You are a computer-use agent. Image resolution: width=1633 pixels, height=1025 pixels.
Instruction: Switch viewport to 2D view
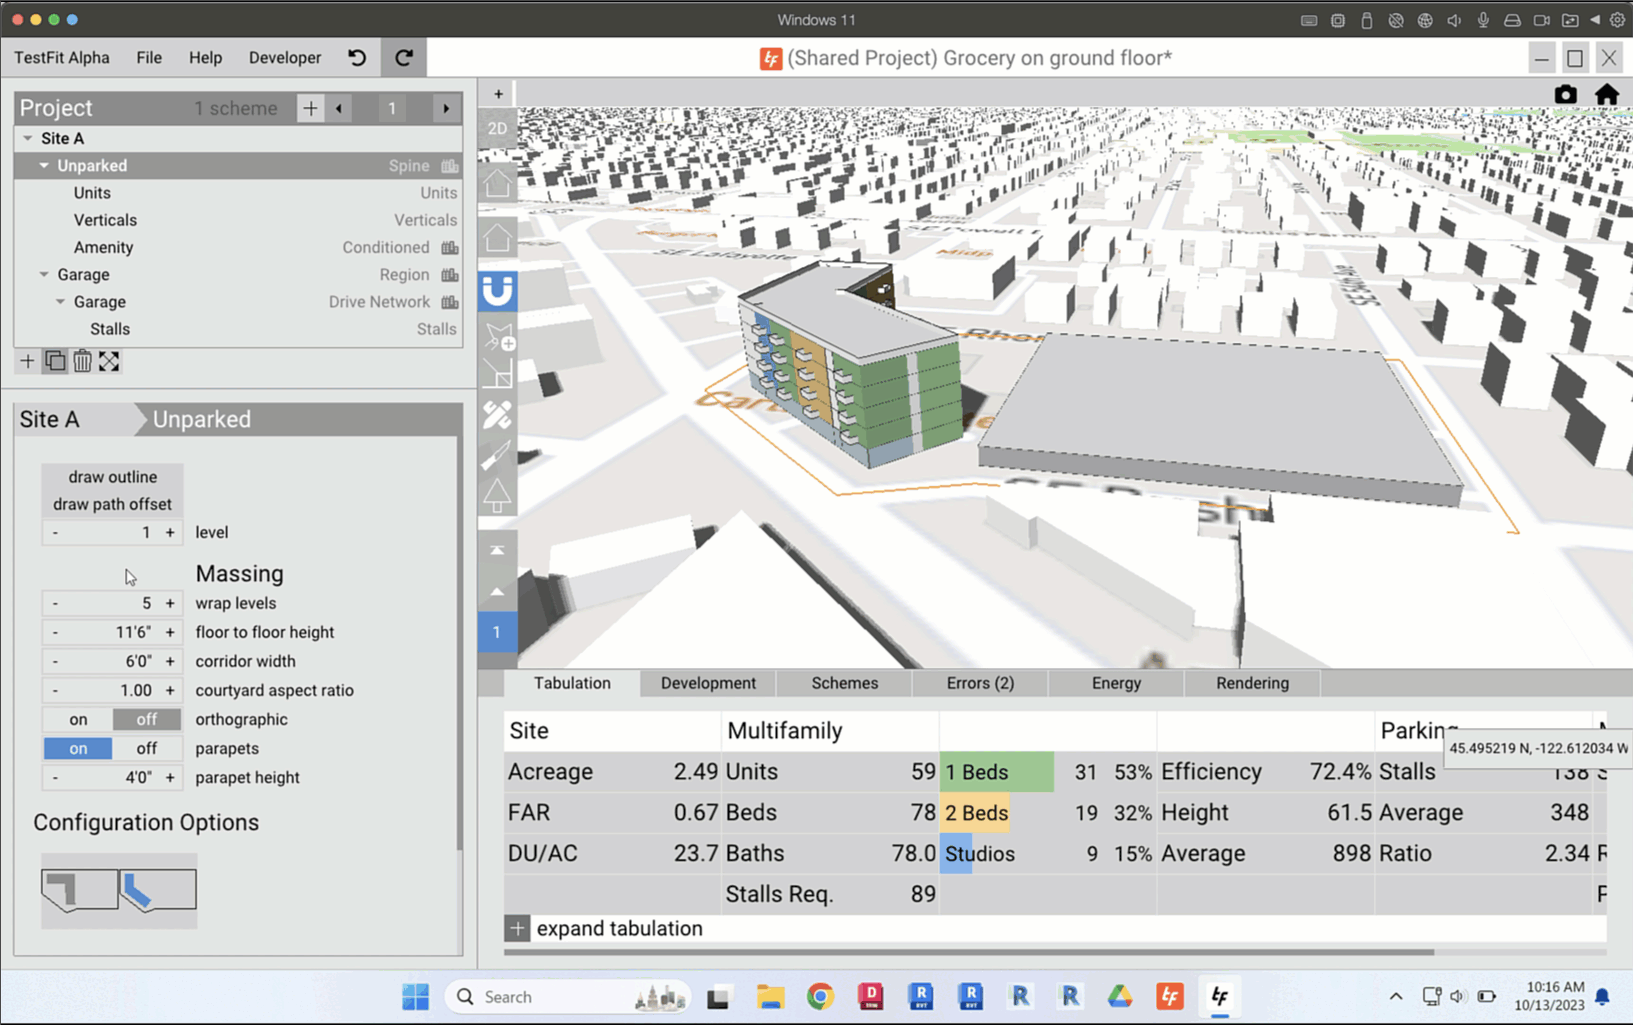[x=497, y=129]
